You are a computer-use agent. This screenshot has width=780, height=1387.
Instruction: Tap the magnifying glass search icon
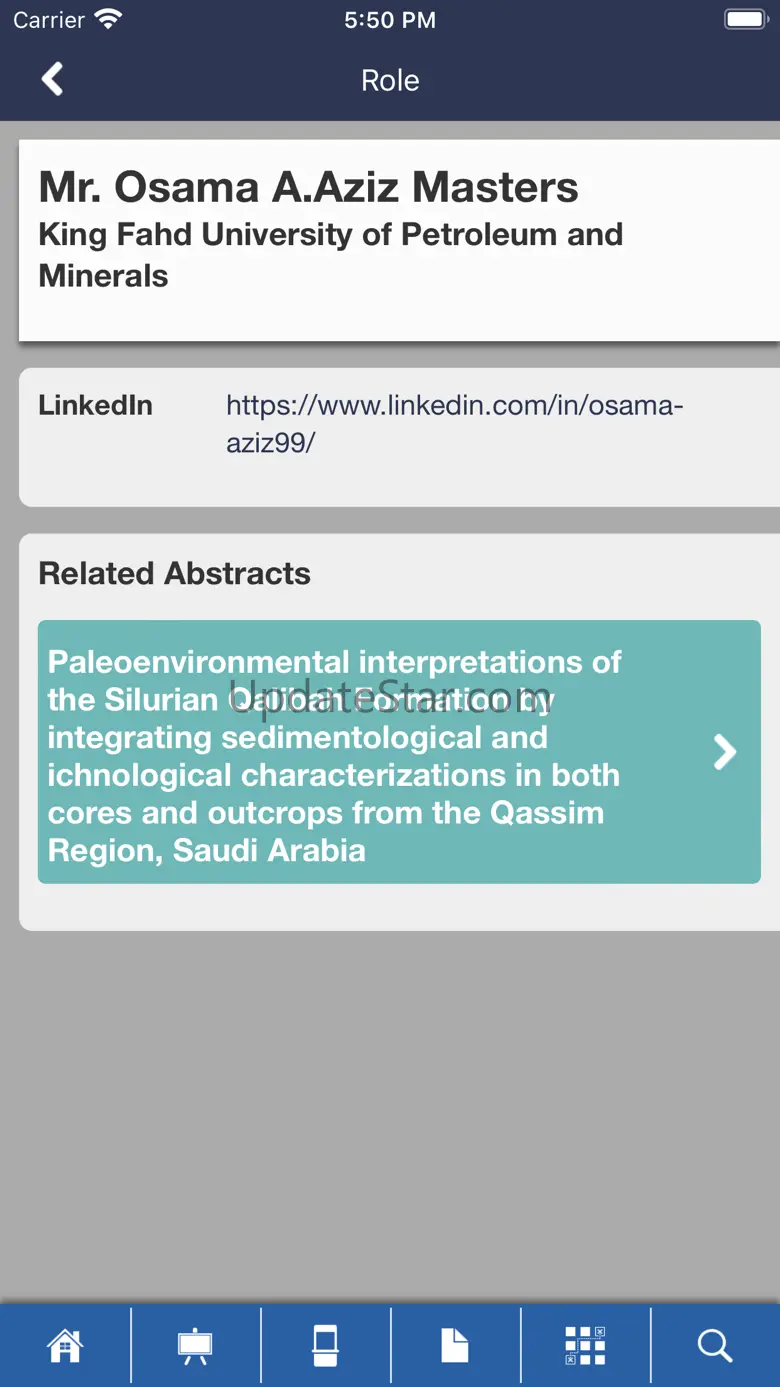pyautogui.click(x=715, y=1345)
